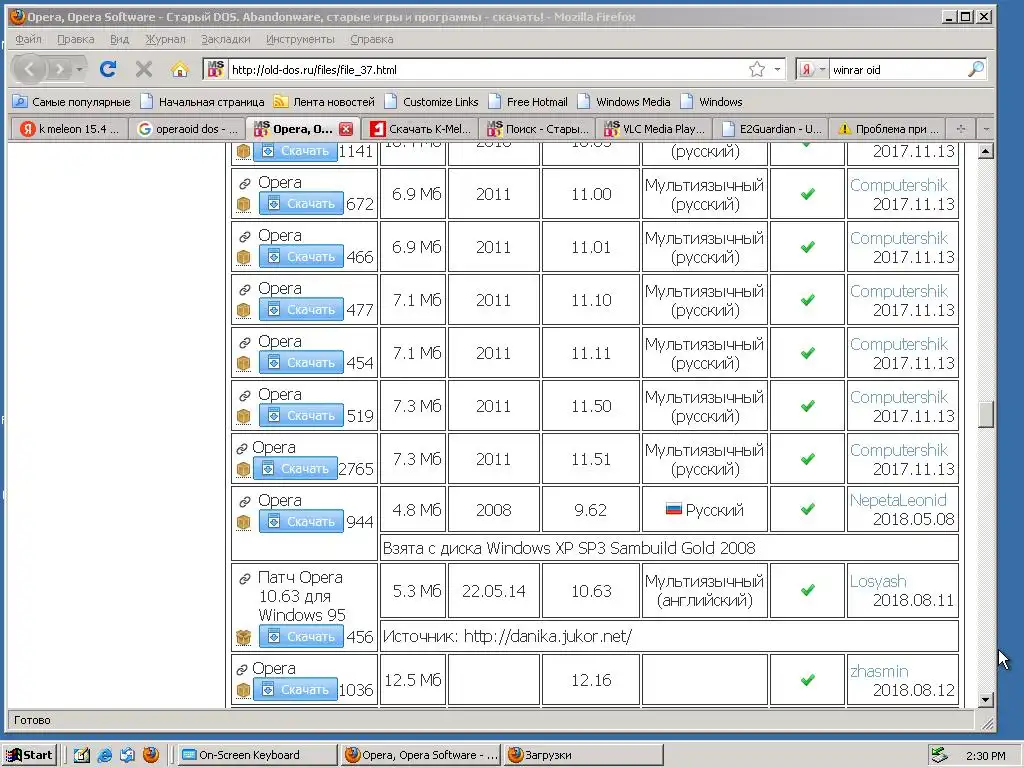1024x768 pixels.
Task: Open the Вид menu
Action: [120, 39]
